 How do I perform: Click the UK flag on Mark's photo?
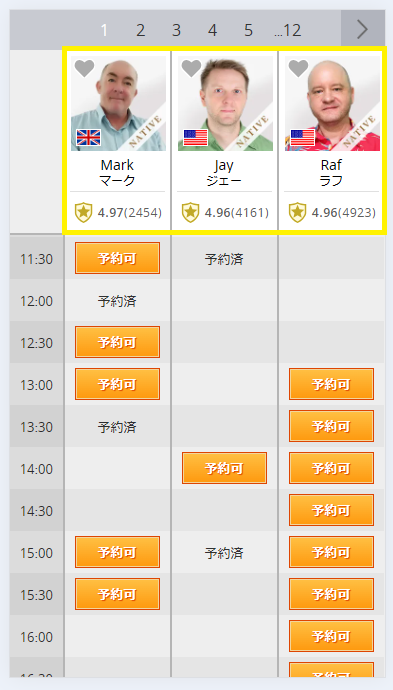coord(88,137)
